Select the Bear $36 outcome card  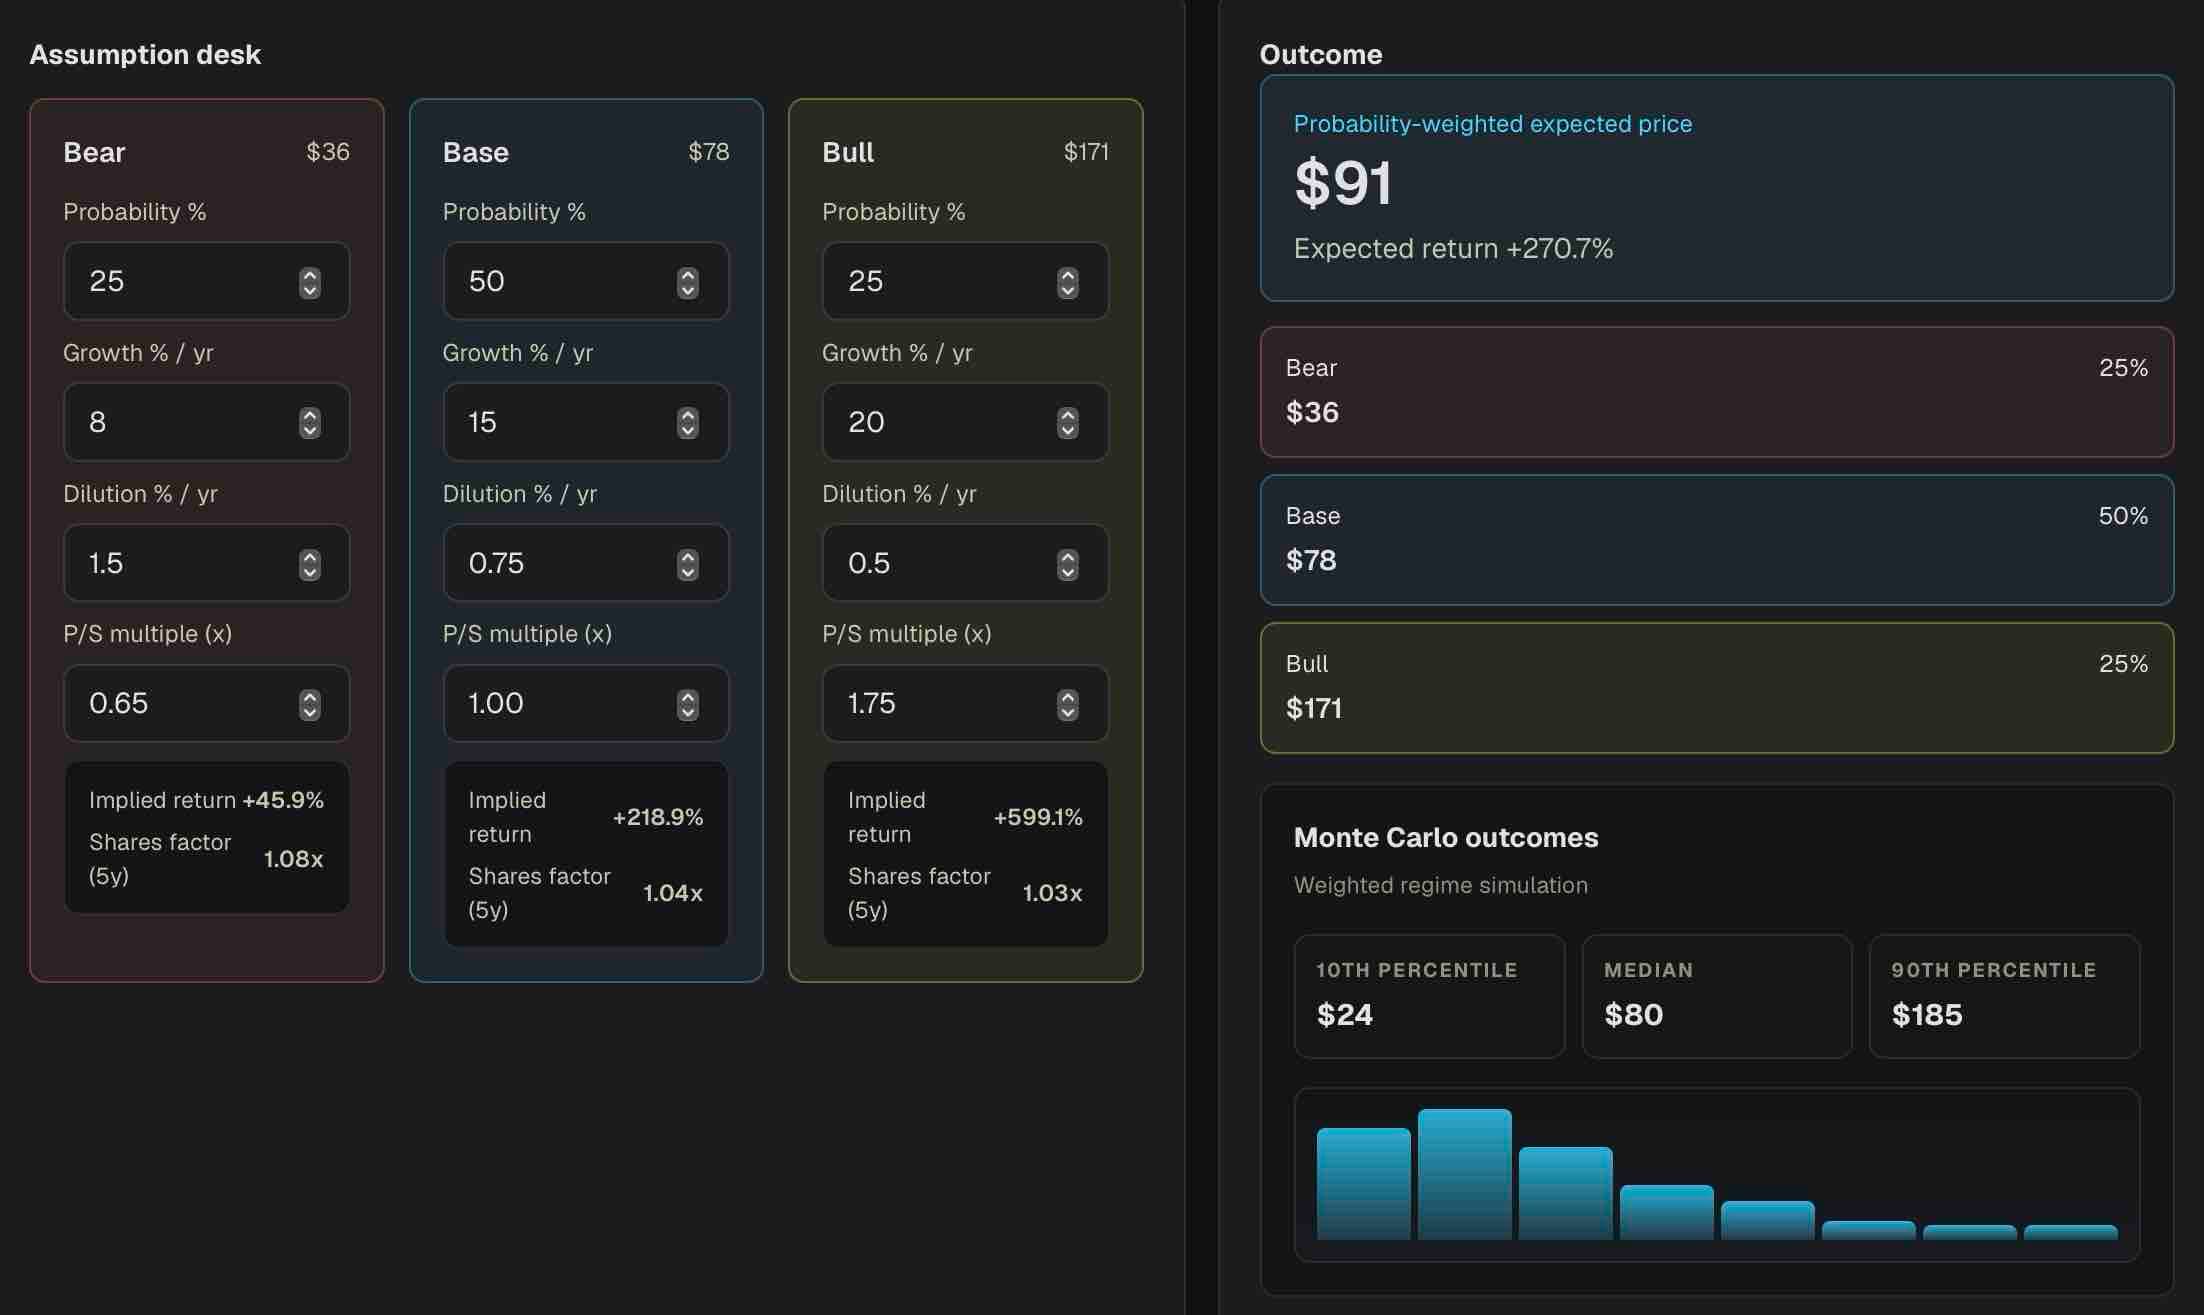coord(1717,392)
